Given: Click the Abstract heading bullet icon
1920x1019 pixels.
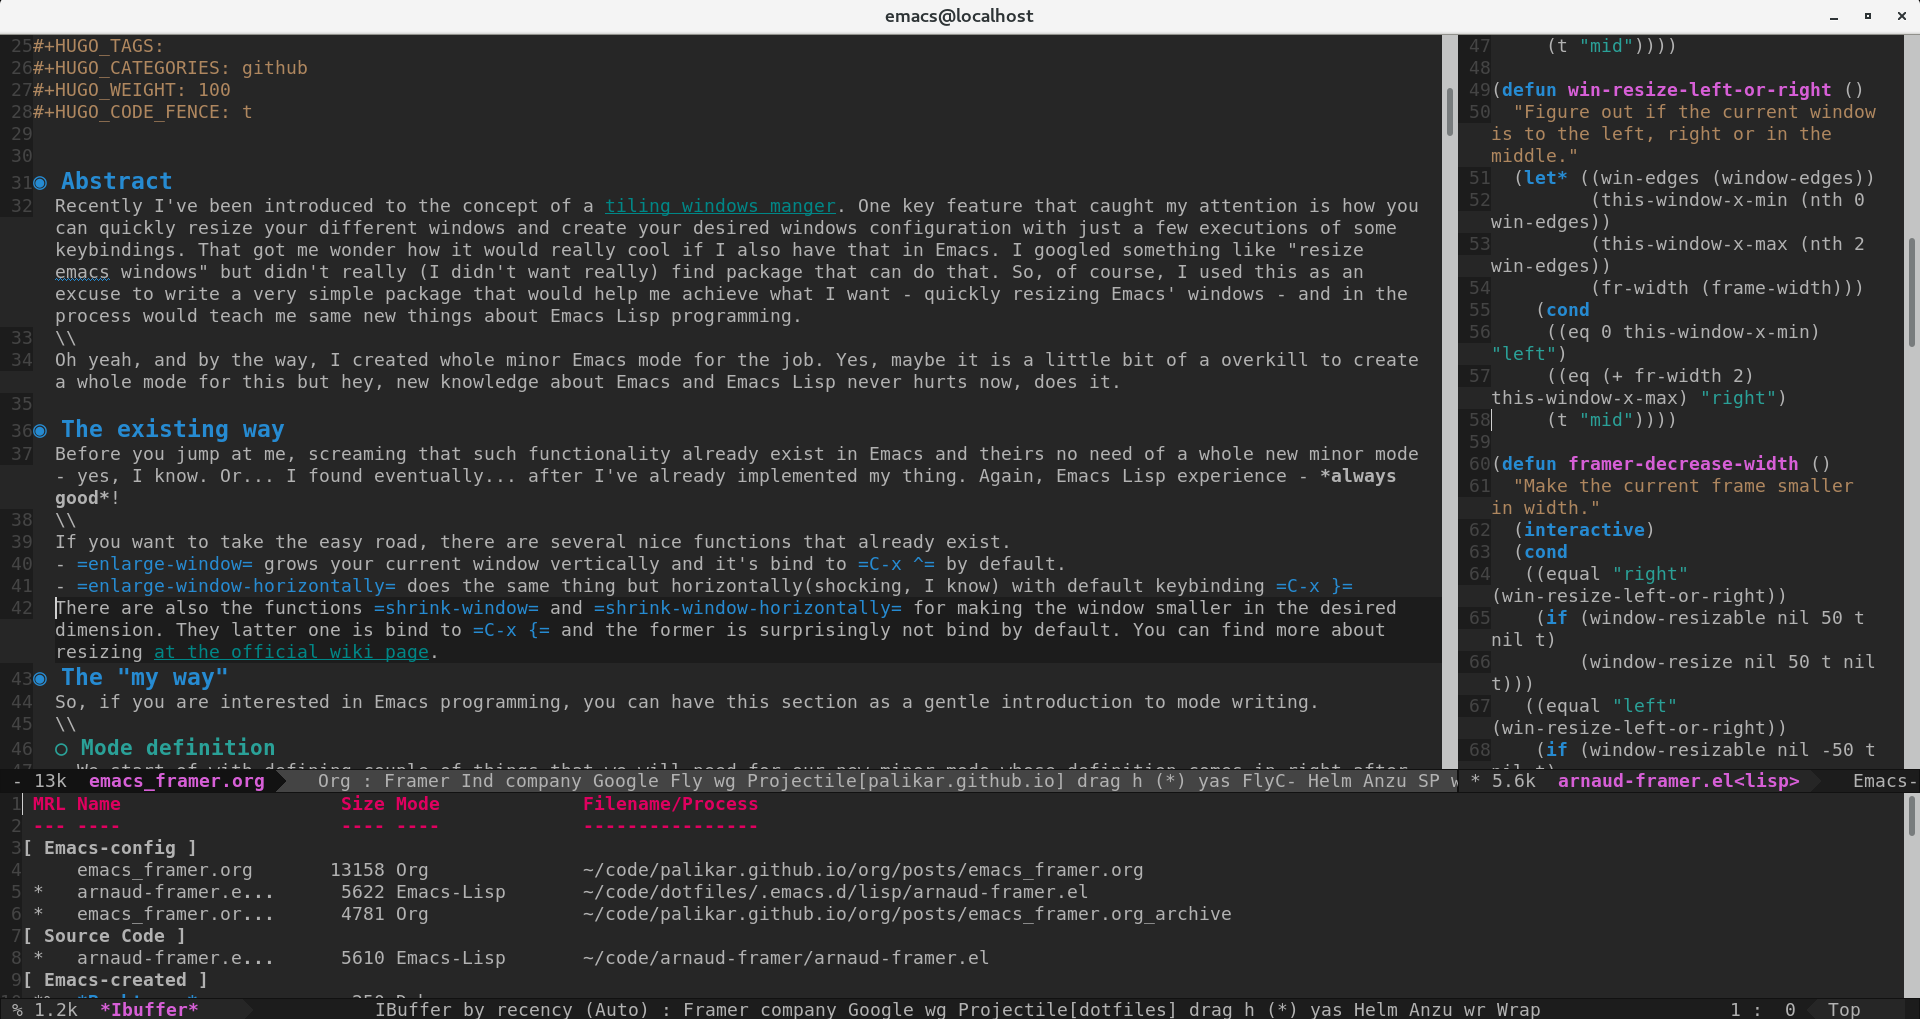Looking at the screenshot, I should coord(40,183).
